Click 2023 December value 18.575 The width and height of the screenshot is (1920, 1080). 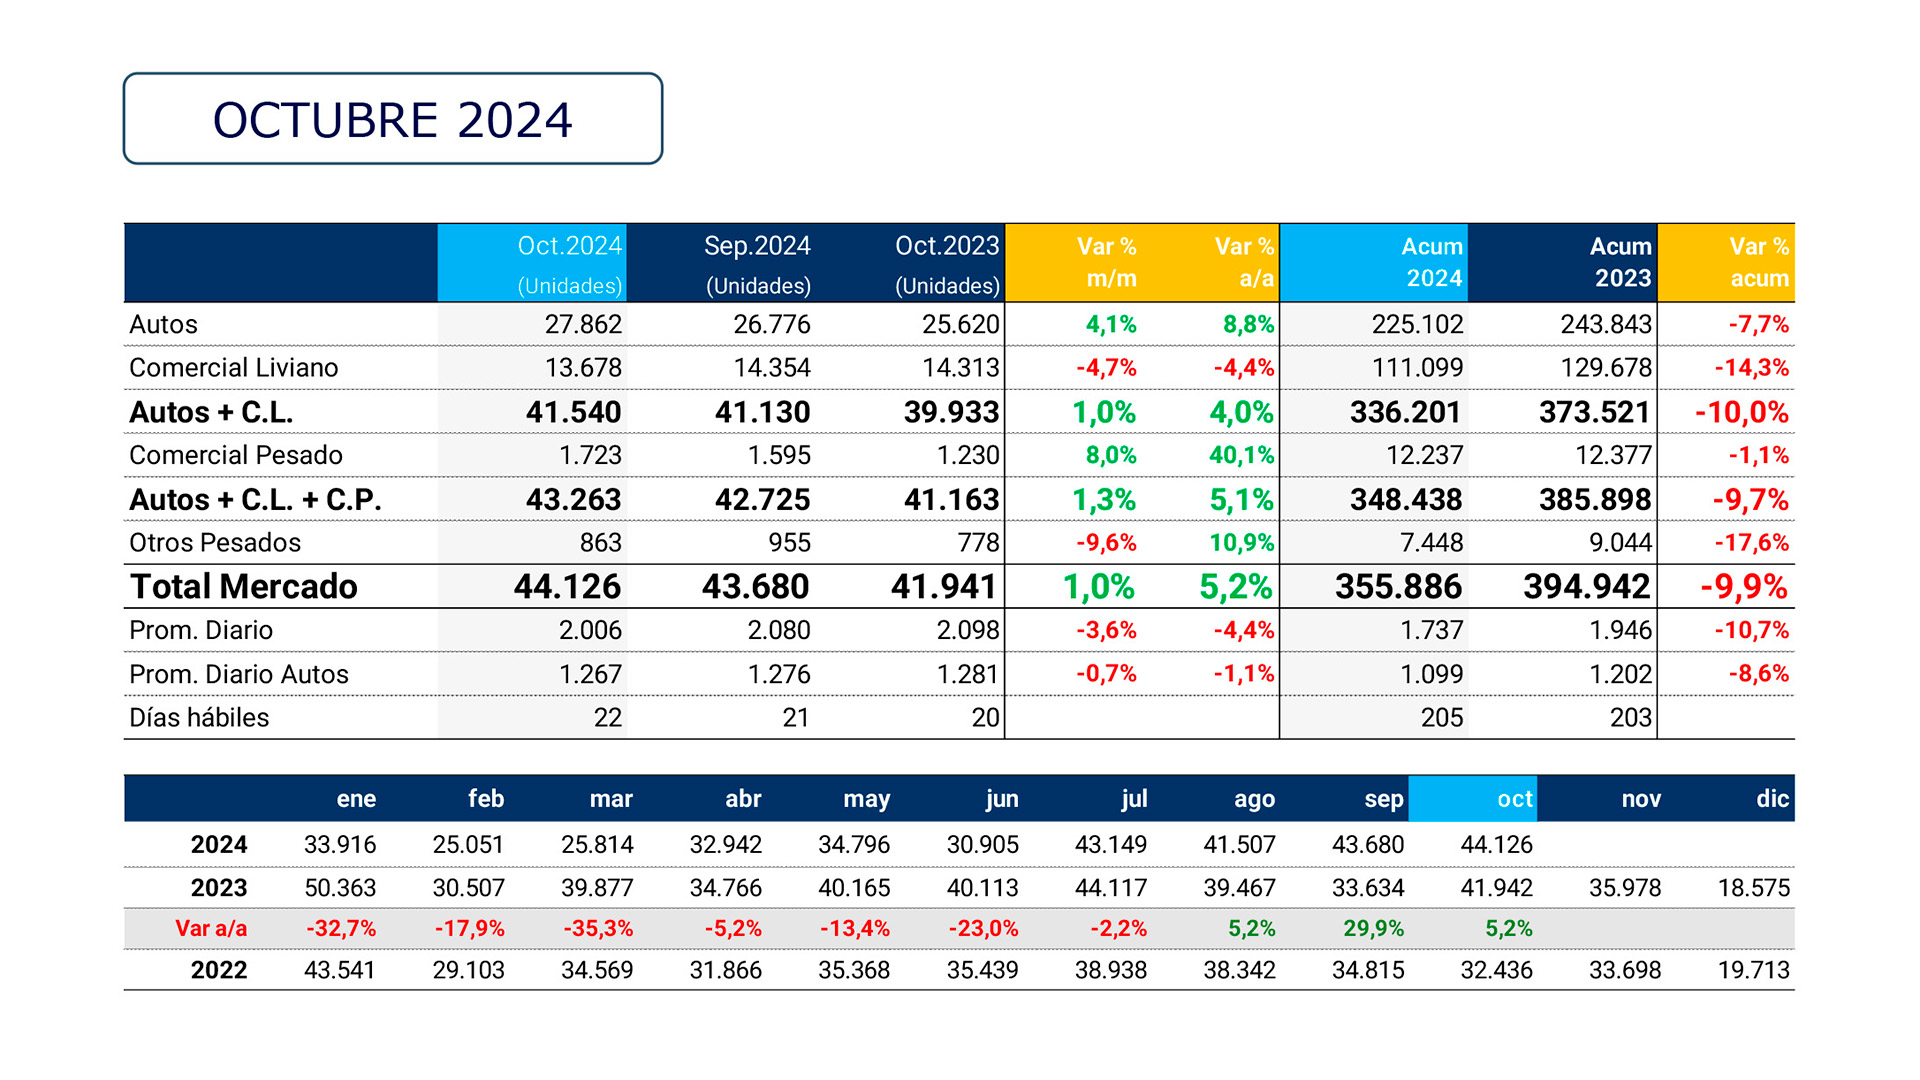tap(1754, 888)
